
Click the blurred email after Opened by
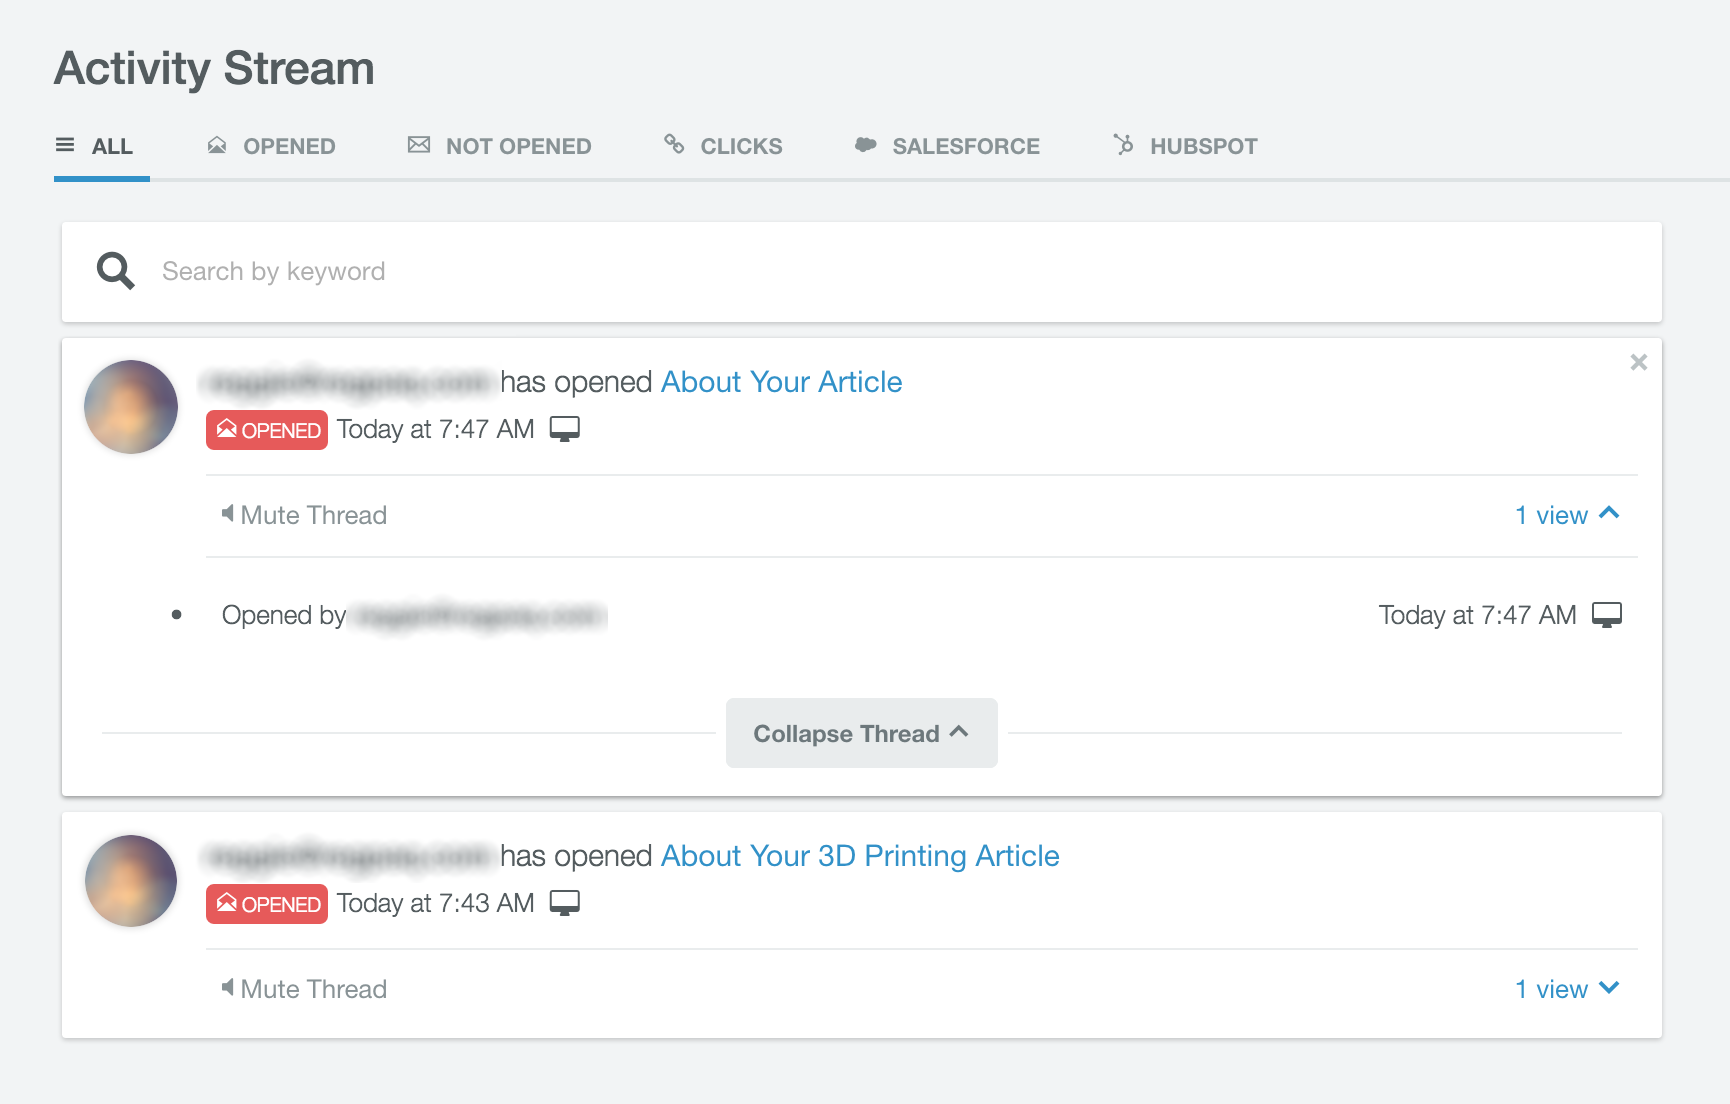click(480, 615)
